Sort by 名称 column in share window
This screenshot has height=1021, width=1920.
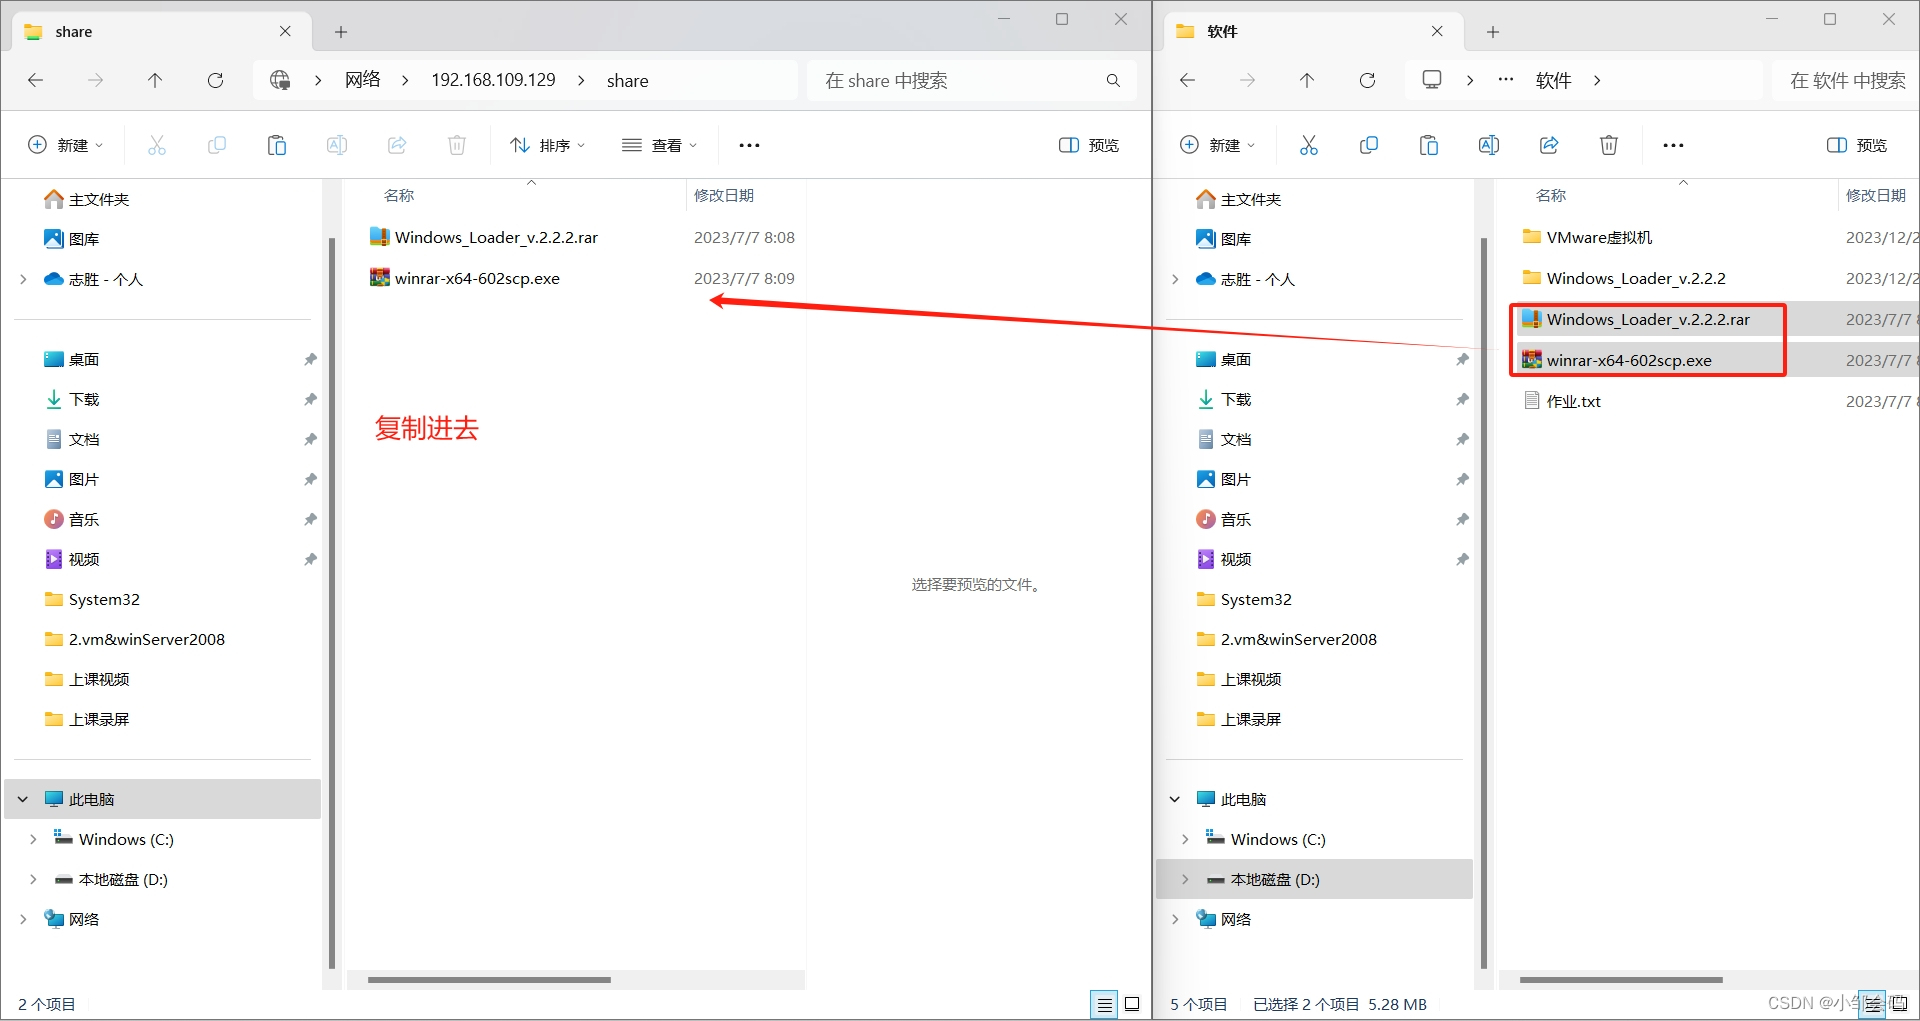coord(399,195)
